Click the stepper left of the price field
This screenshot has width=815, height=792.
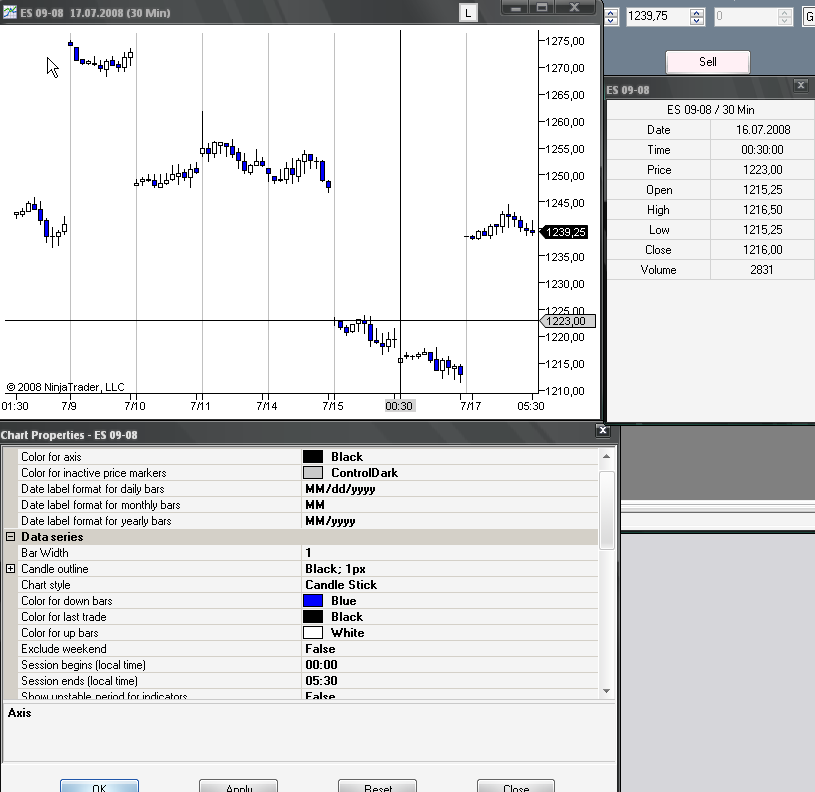(x=611, y=17)
